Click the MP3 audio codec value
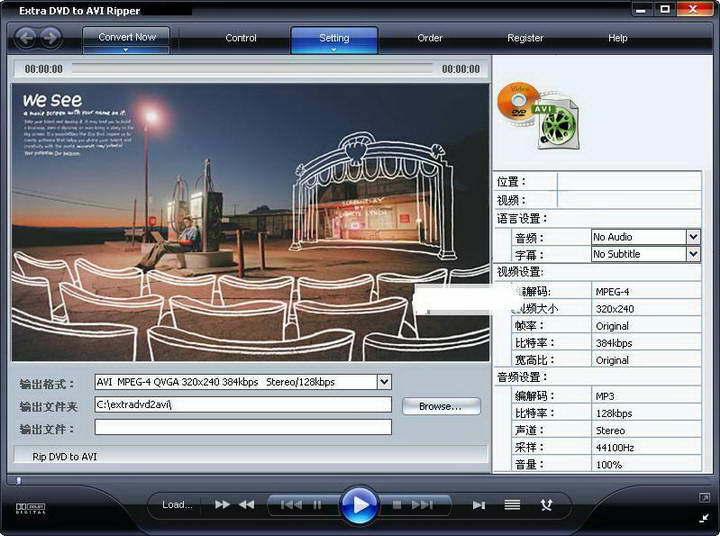Image resolution: width=720 pixels, height=536 pixels. 605,396
